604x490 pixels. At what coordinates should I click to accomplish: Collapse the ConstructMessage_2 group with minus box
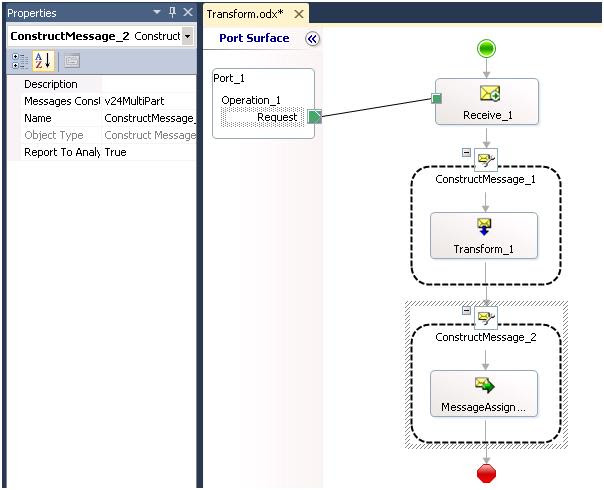point(466,310)
